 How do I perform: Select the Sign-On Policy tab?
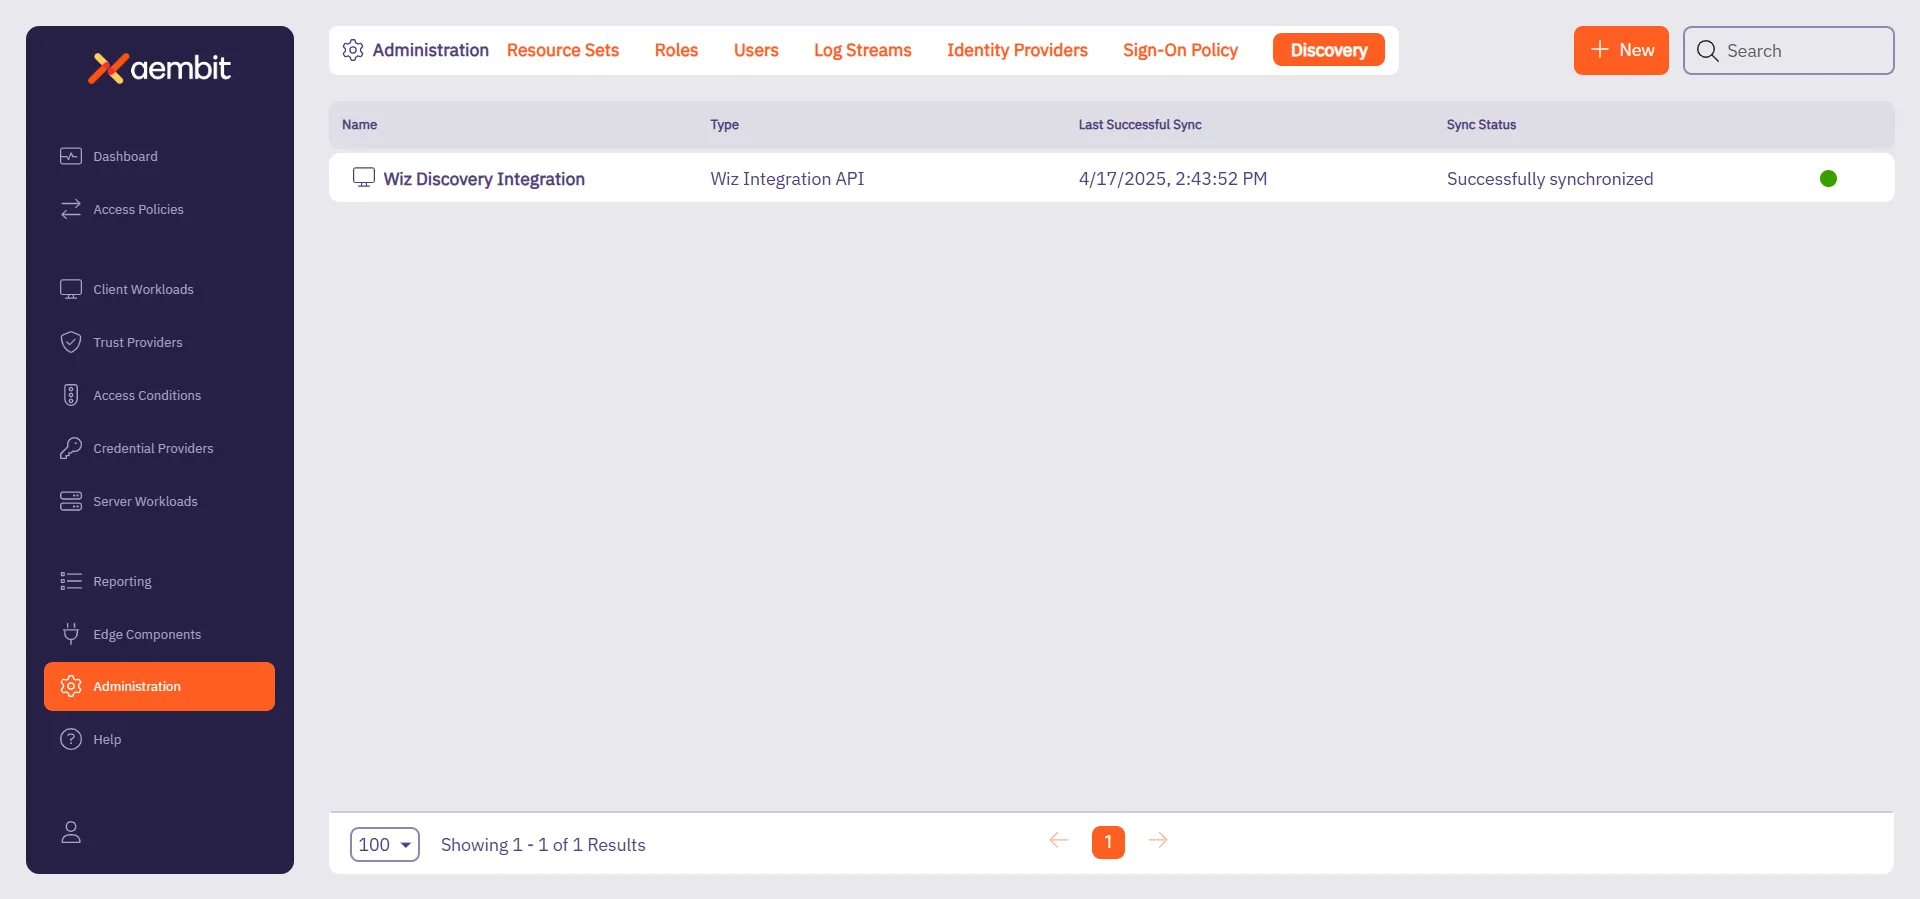click(x=1180, y=50)
